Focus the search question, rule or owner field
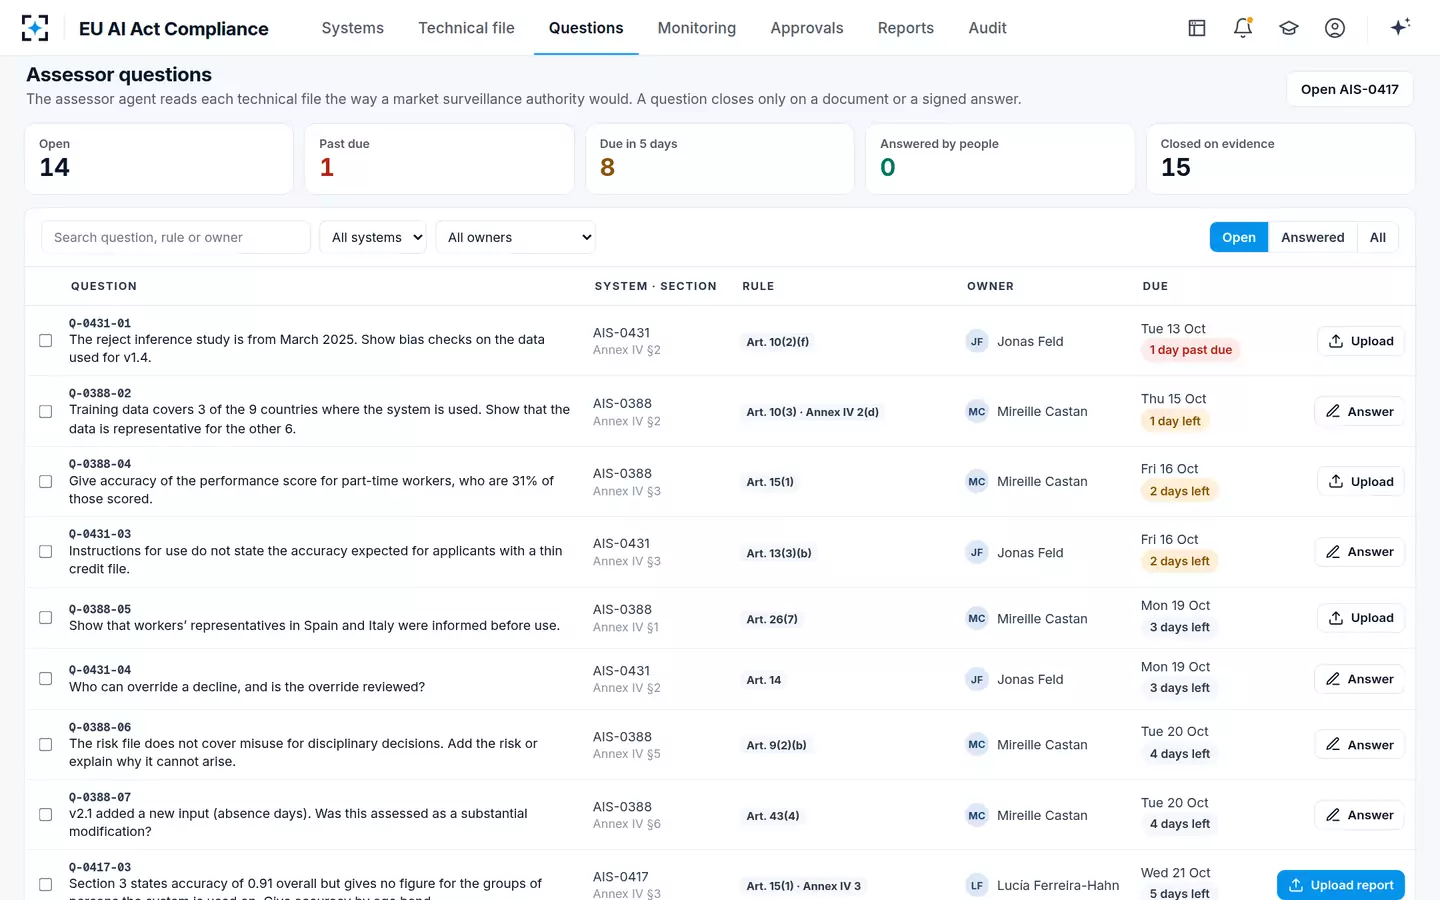This screenshot has width=1440, height=900. tap(176, 237)
